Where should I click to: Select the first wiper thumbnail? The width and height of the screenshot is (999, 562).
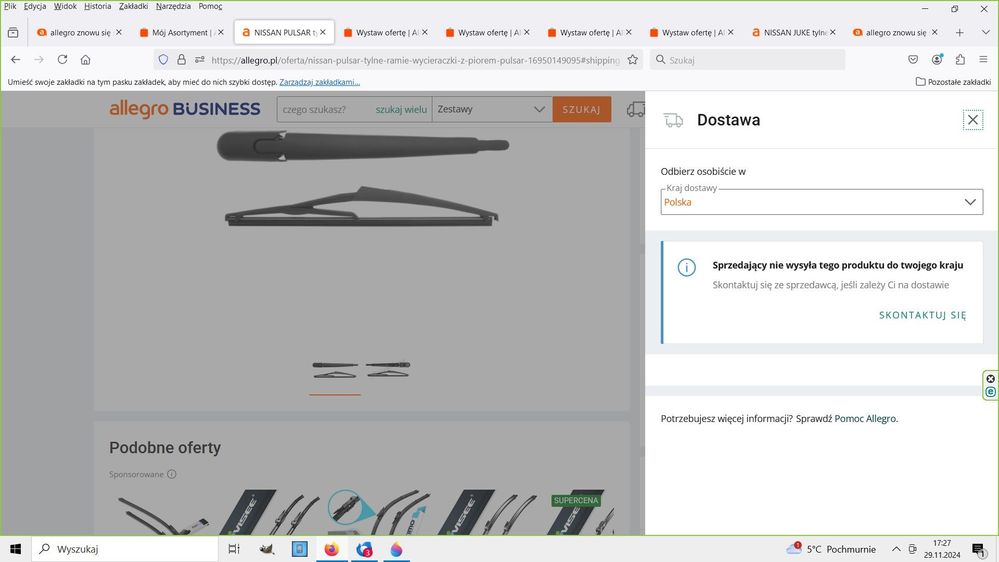[335, 370]
